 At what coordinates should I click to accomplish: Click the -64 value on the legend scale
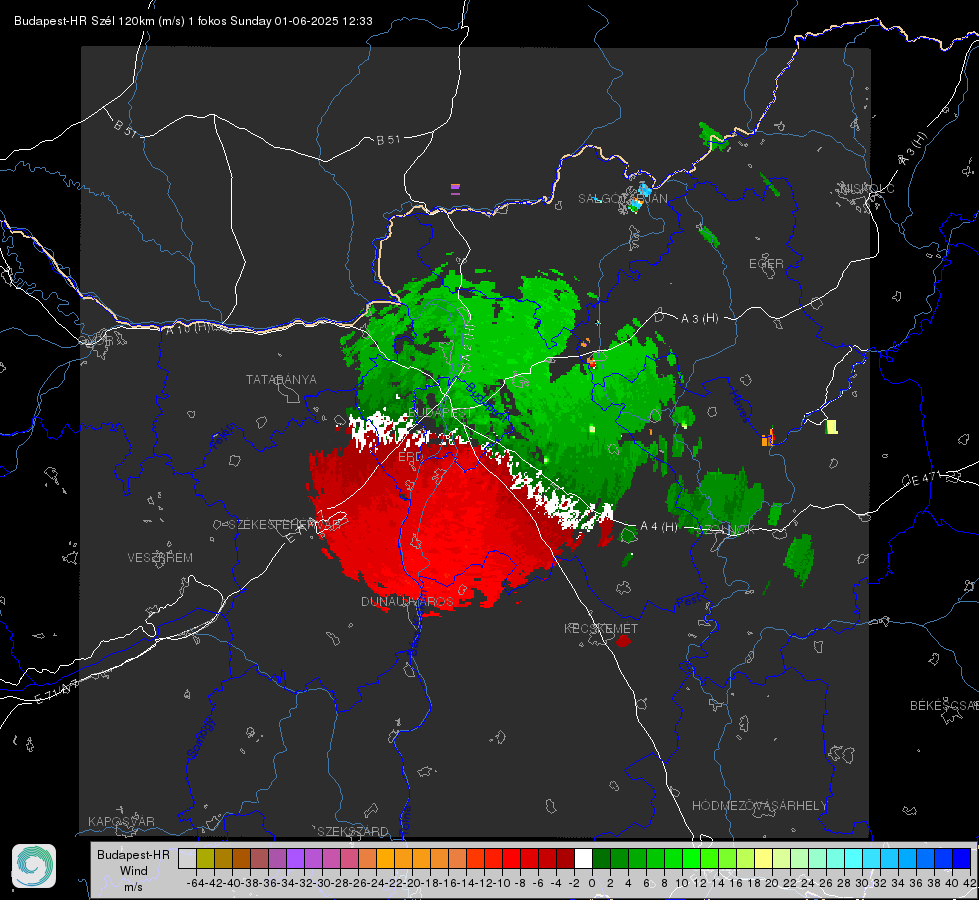[196, 883]
